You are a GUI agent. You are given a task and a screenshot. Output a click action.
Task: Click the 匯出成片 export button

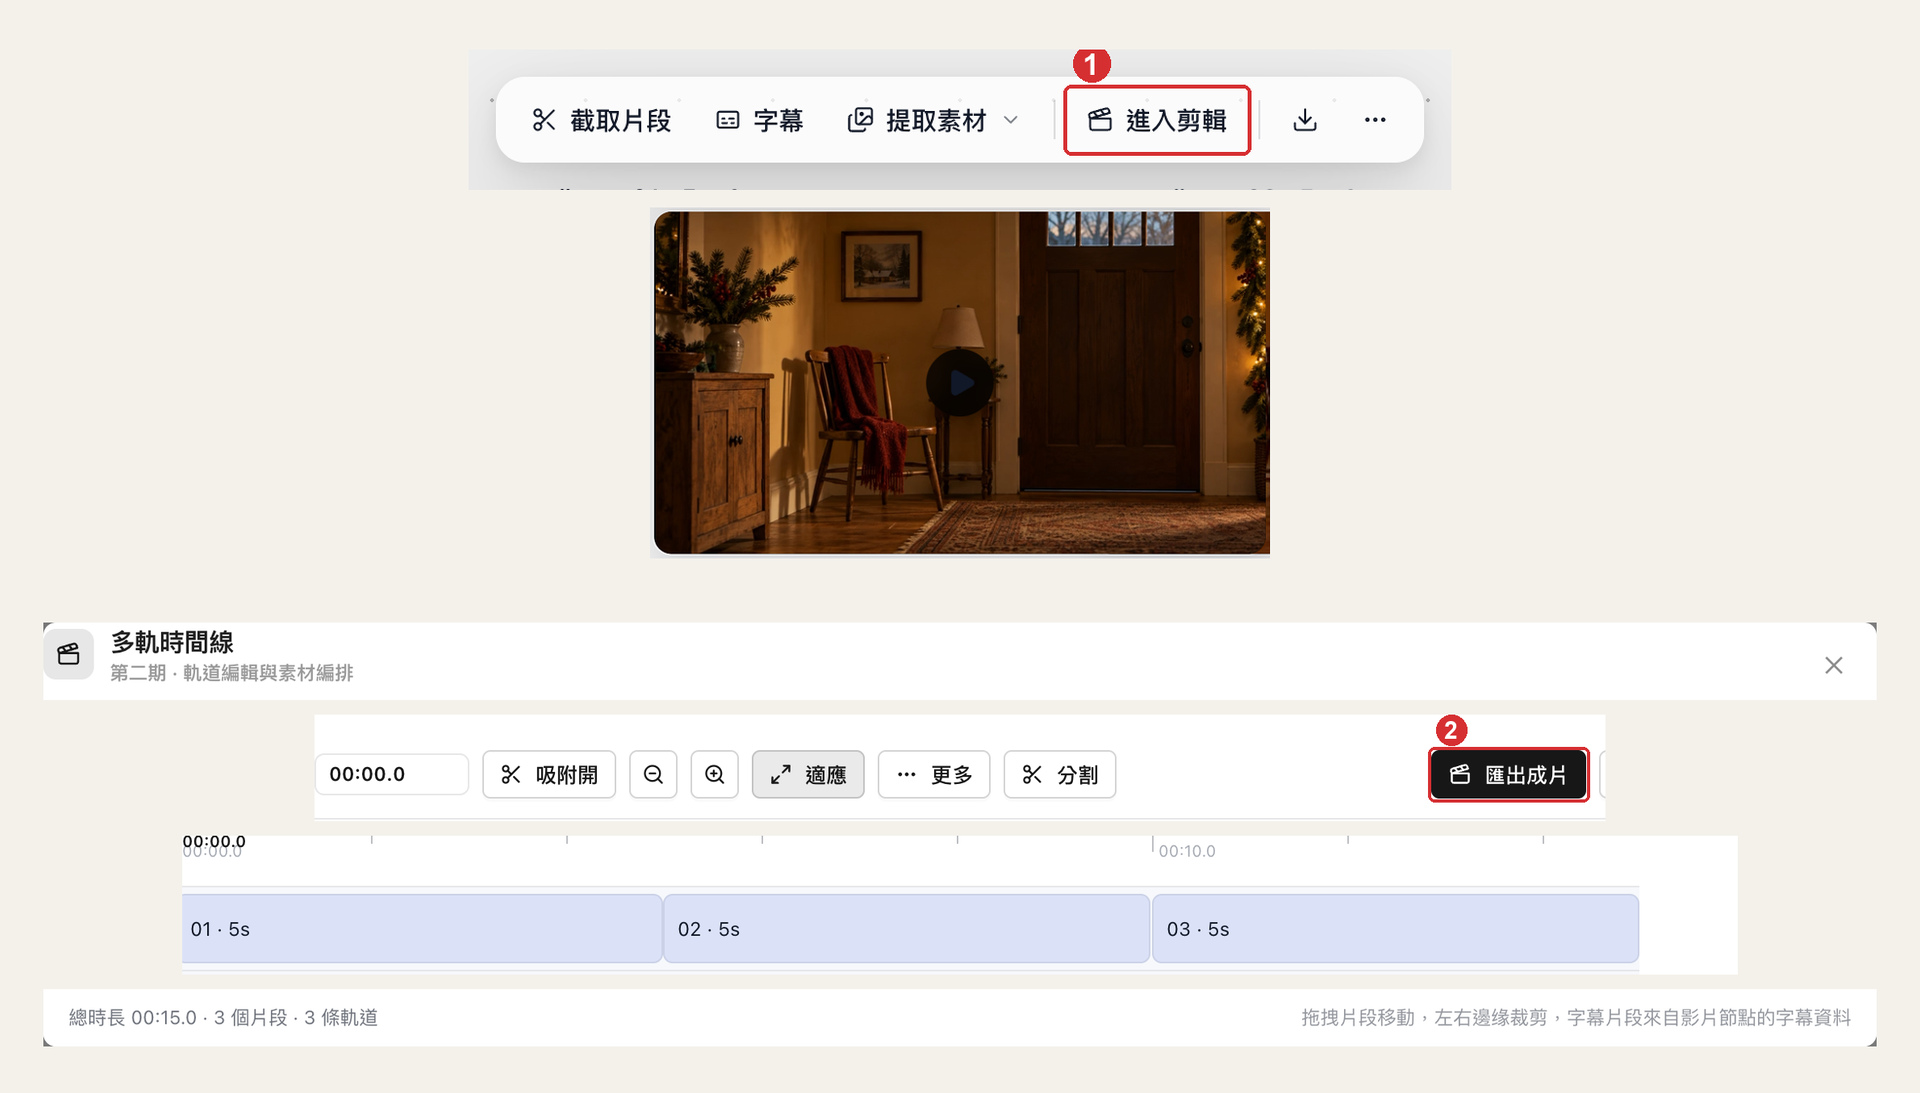click(x=1509, y=774)
